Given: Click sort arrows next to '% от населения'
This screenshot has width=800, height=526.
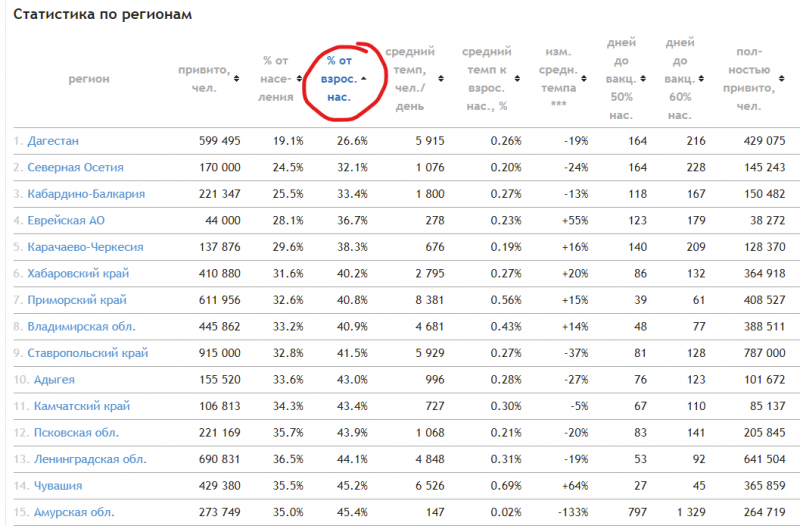Looking at the screenshot, I should pyautogui.click(x=299, y=79).
